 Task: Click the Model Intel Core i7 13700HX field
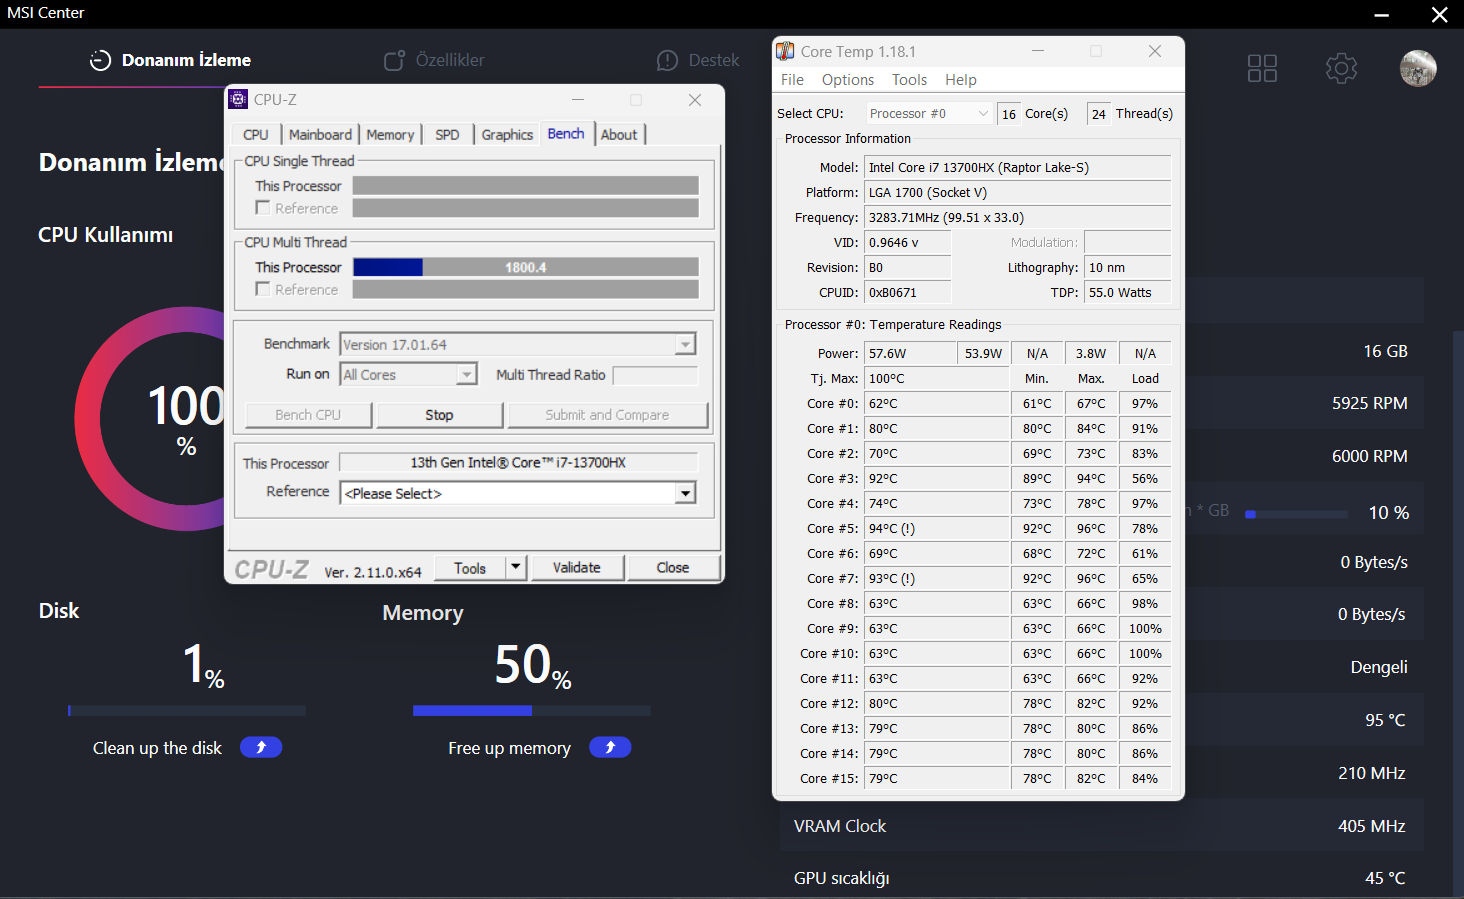point(1017,167)
